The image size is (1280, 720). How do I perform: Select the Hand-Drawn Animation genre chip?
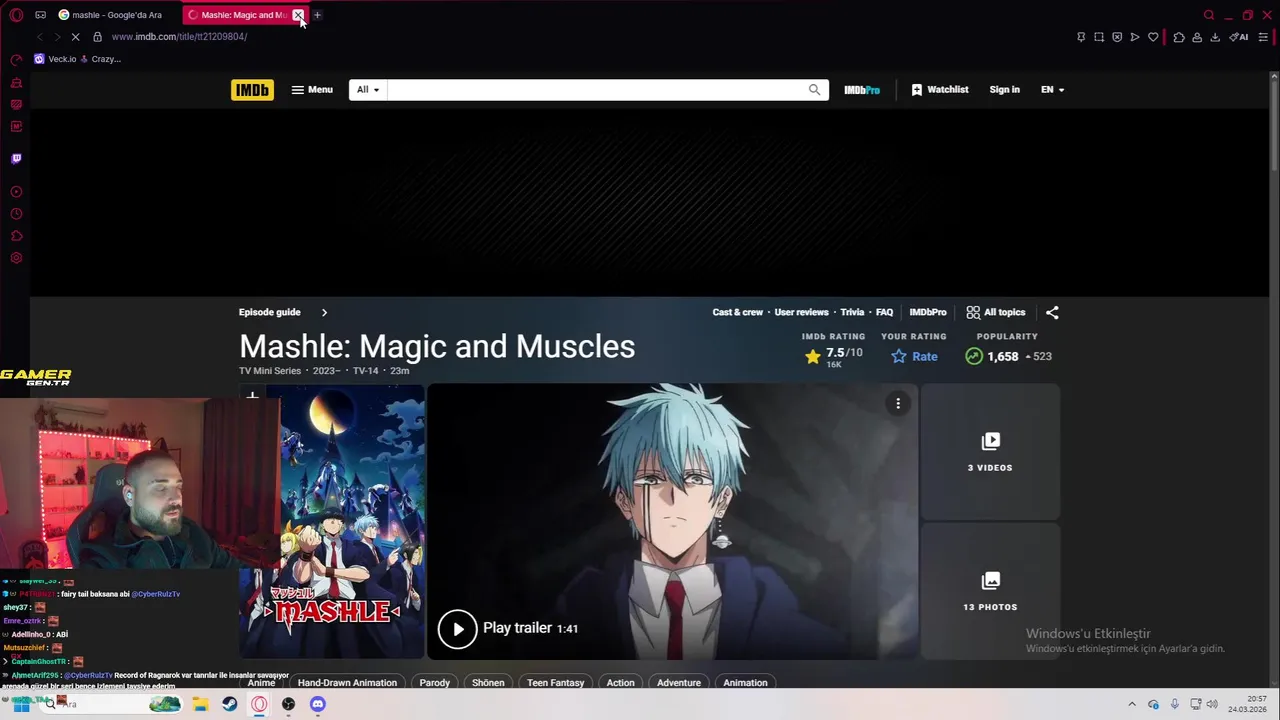click(x=347, y=683)
